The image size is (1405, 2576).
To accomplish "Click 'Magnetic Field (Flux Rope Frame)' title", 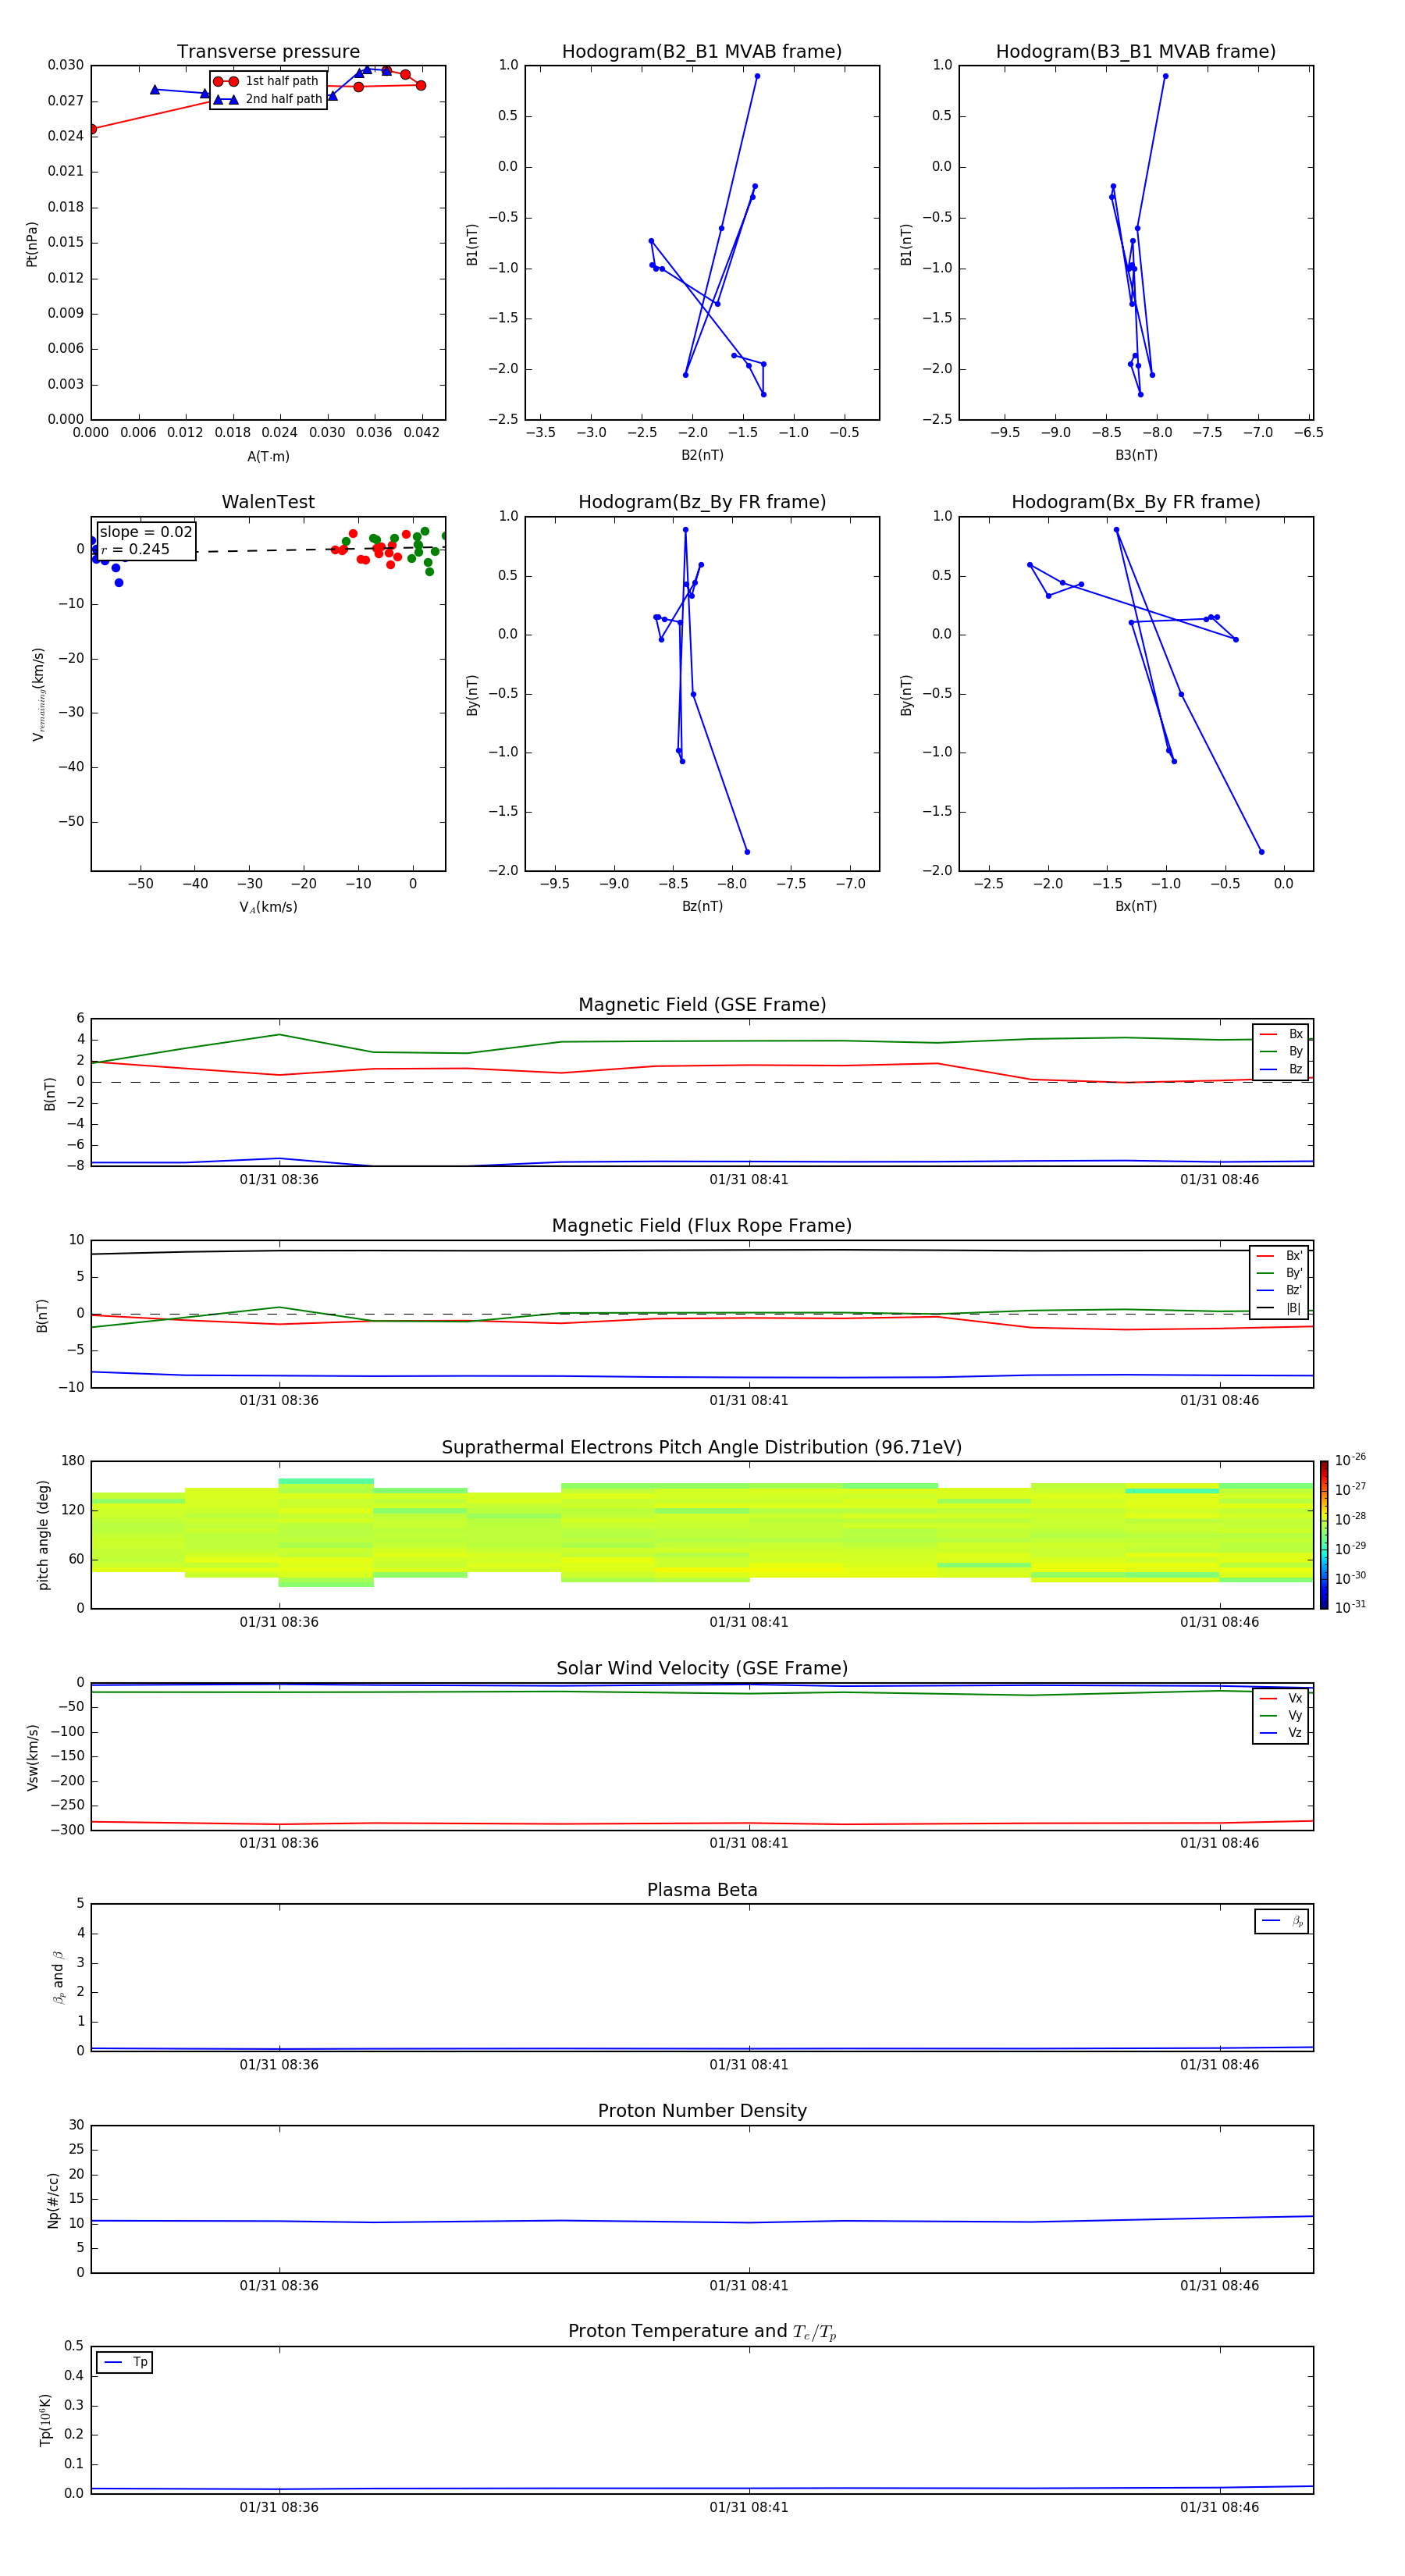I will point(702,1226).
